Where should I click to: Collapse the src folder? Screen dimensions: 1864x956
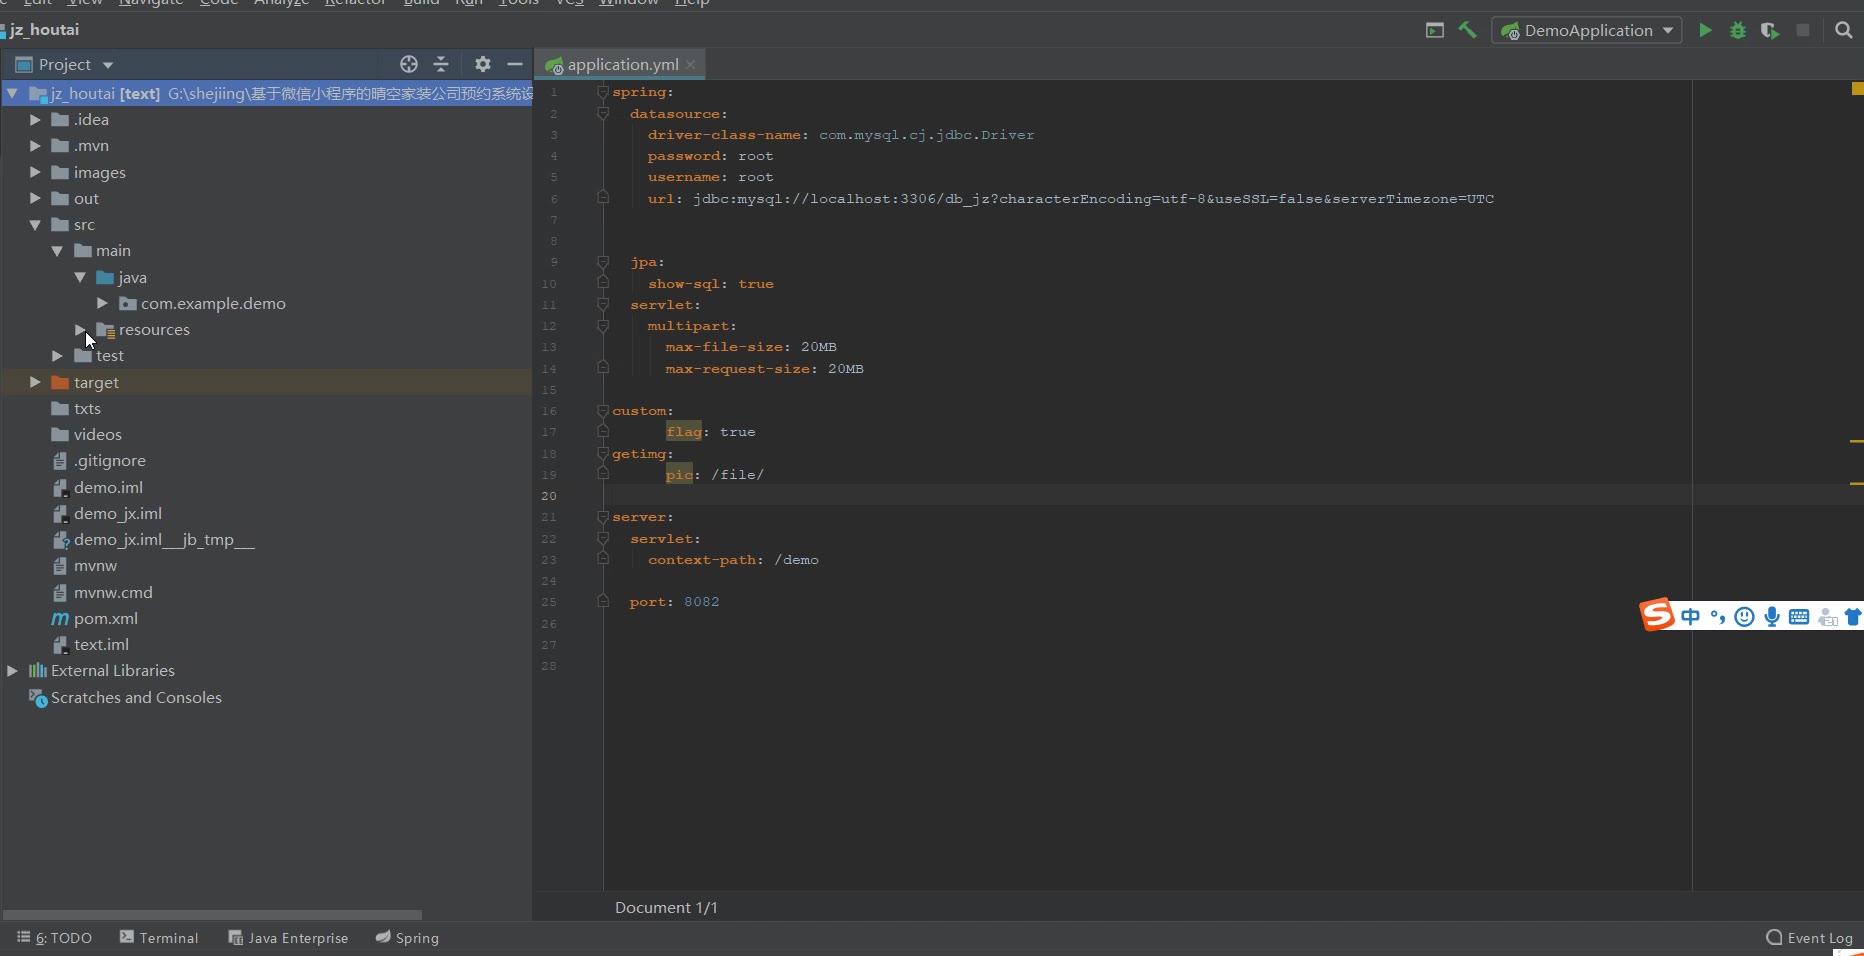coord(35,225)
